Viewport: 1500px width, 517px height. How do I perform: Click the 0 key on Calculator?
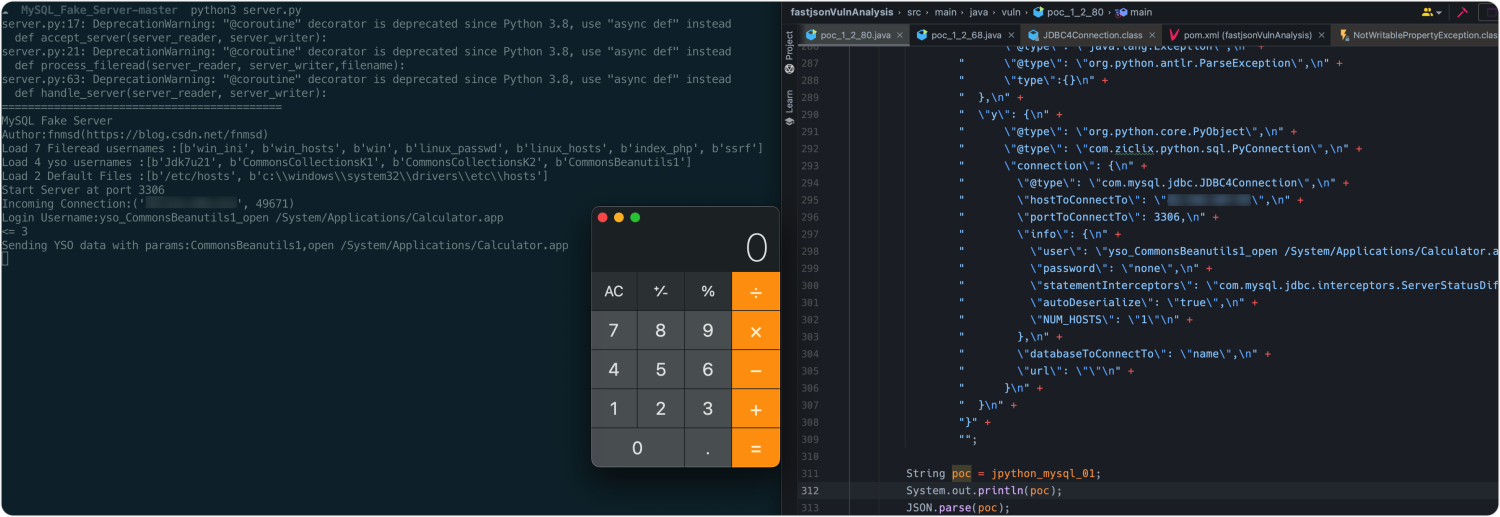pos(638,448)
